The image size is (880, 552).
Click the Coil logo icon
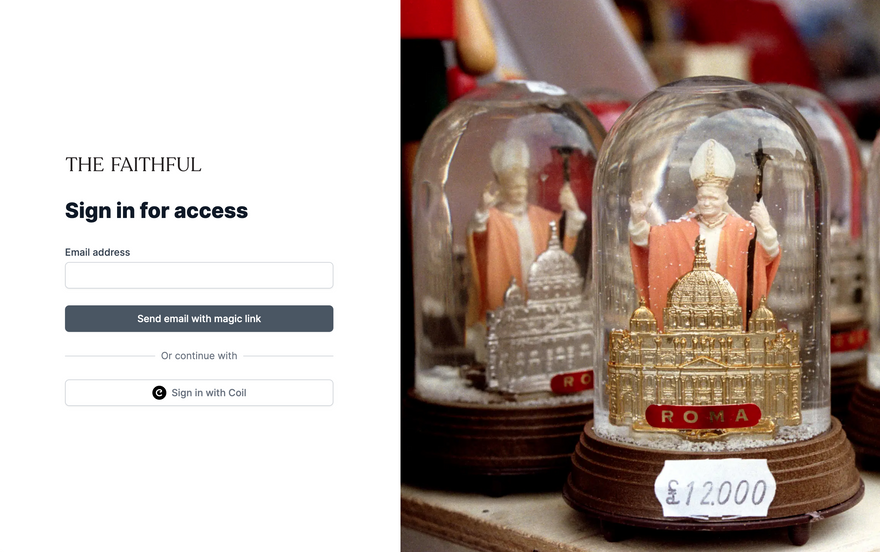pyautogui.click(x=159, y=393)
